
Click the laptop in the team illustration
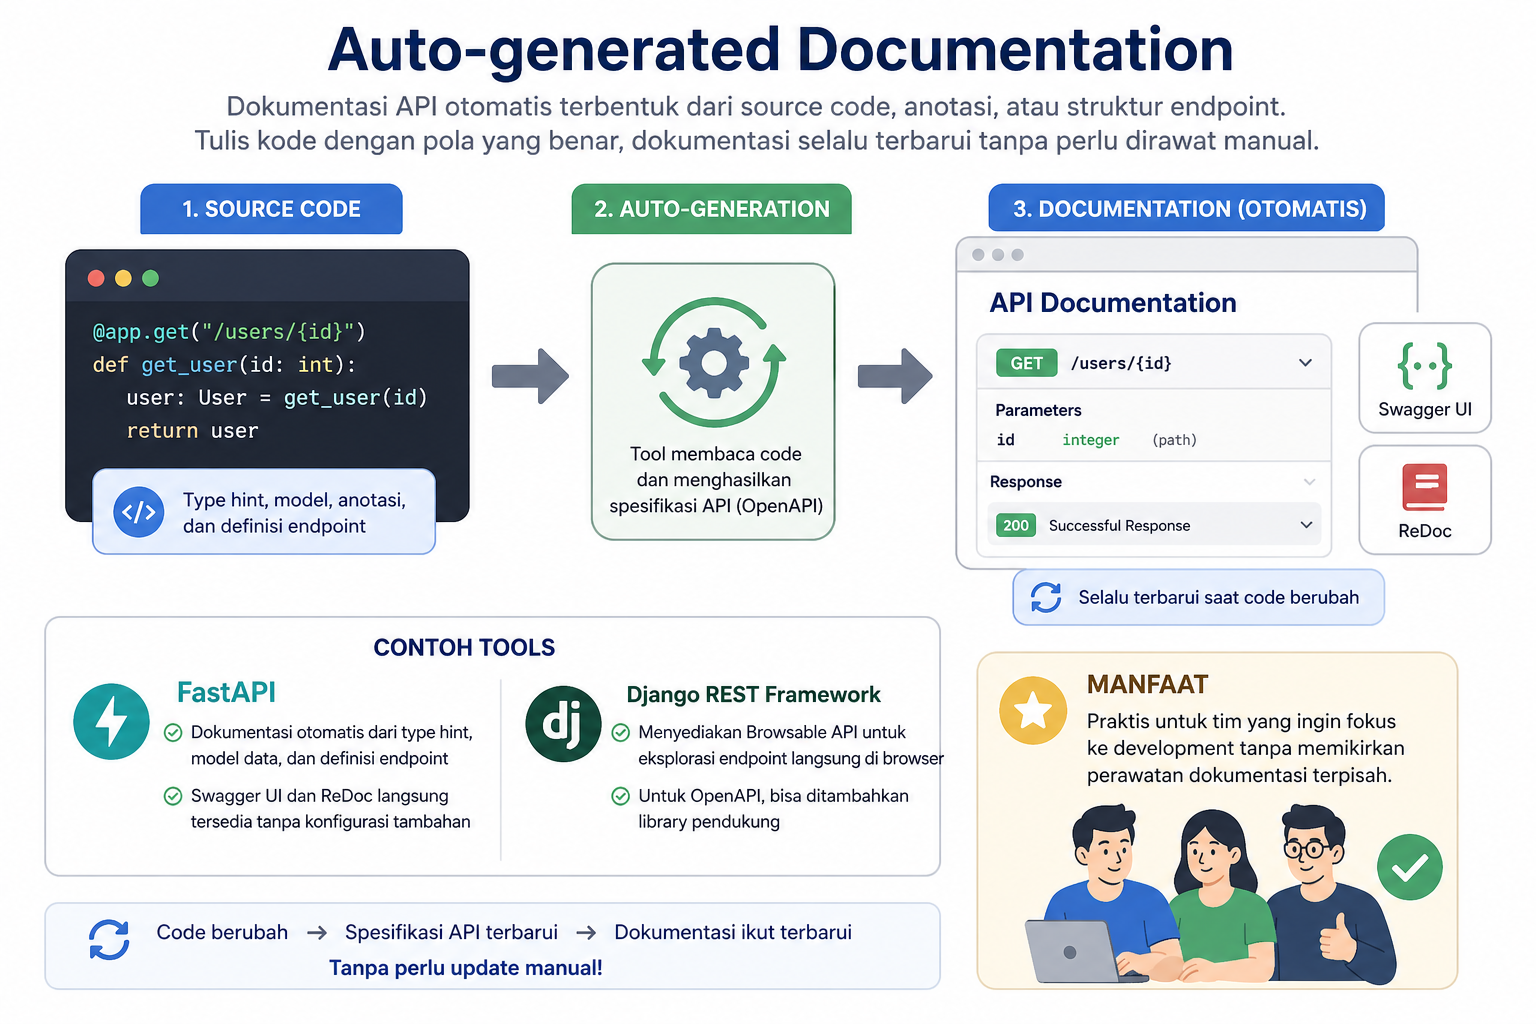tap(1074, 951)
